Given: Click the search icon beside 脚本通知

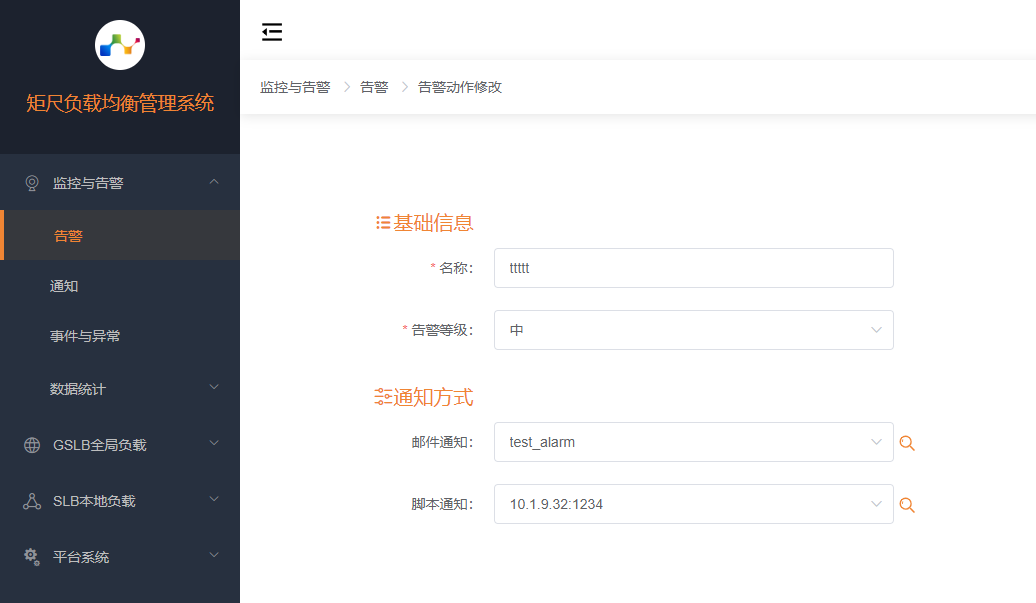Looking at the screenshot, I should [x=907, y=505].
